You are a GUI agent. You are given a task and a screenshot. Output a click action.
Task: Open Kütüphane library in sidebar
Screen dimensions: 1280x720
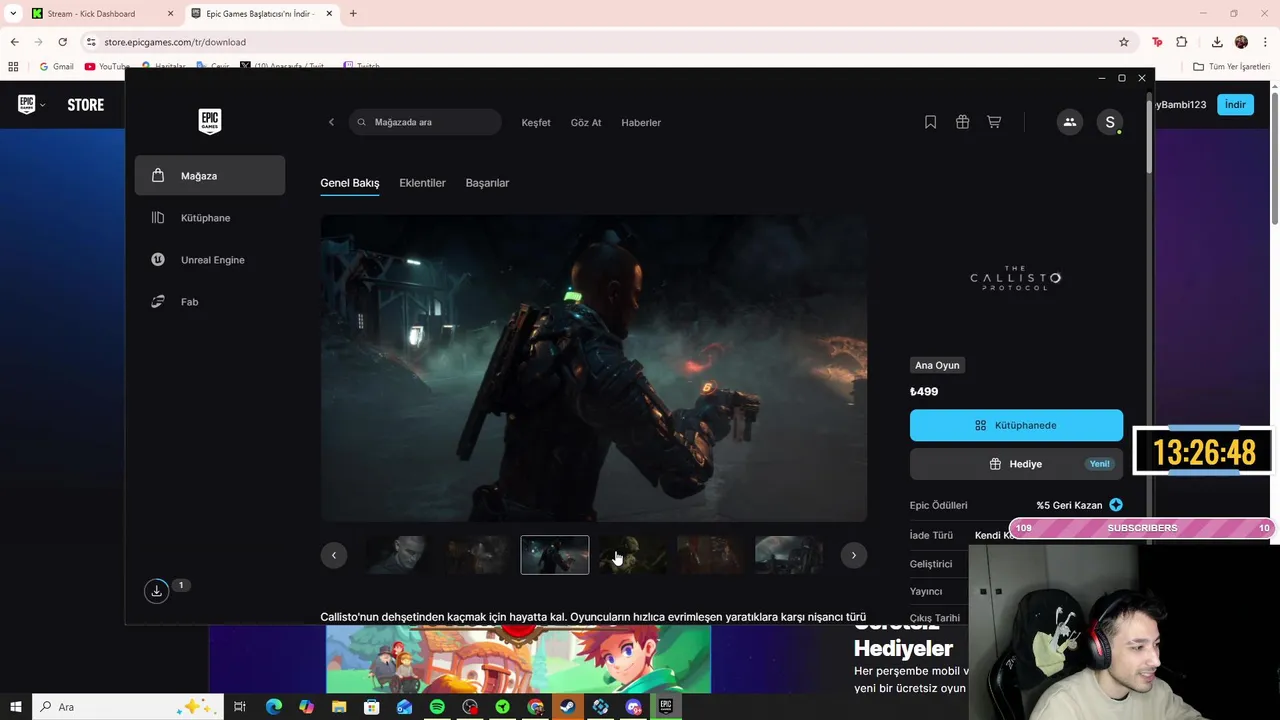210,218
